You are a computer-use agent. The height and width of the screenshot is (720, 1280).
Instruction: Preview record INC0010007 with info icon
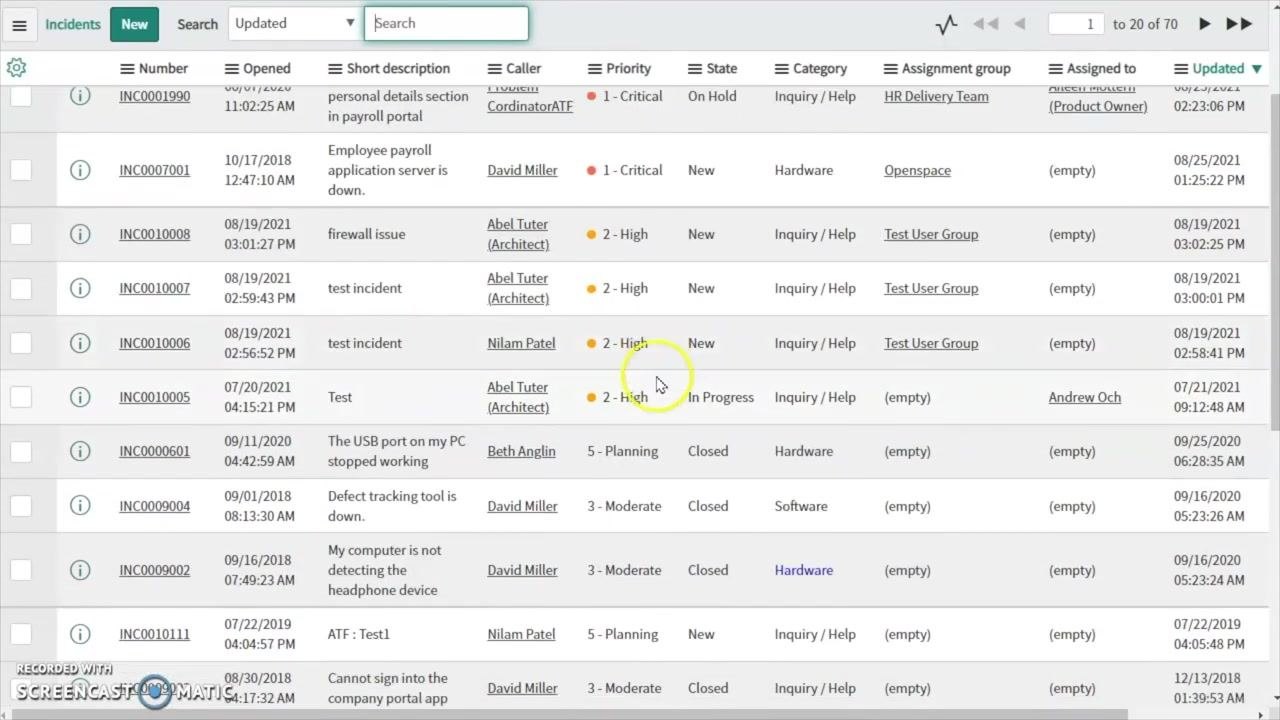[x=80, y=288]
